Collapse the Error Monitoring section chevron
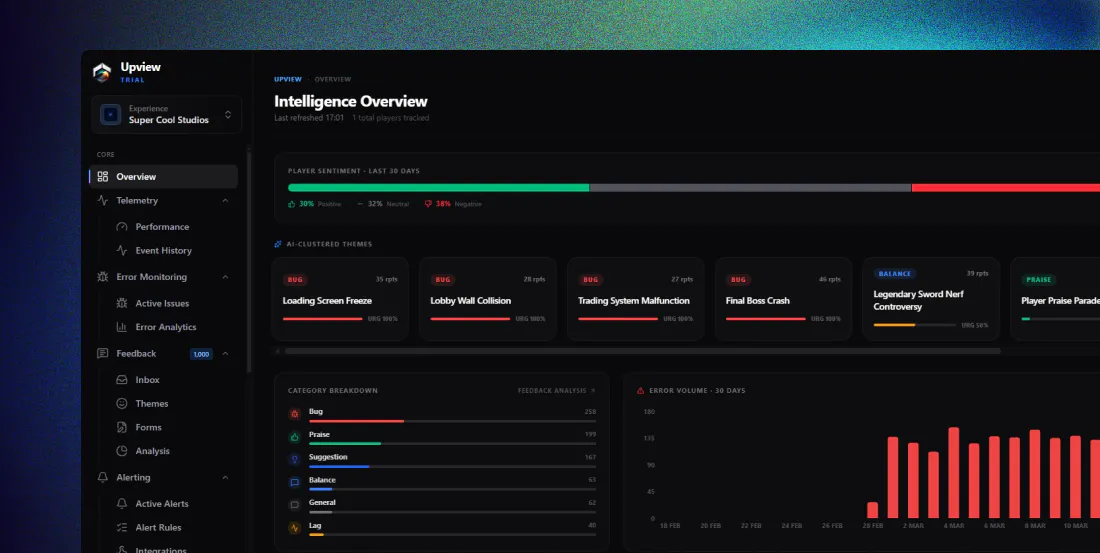This screenshot has width=1100, height=553. [225, 277]
